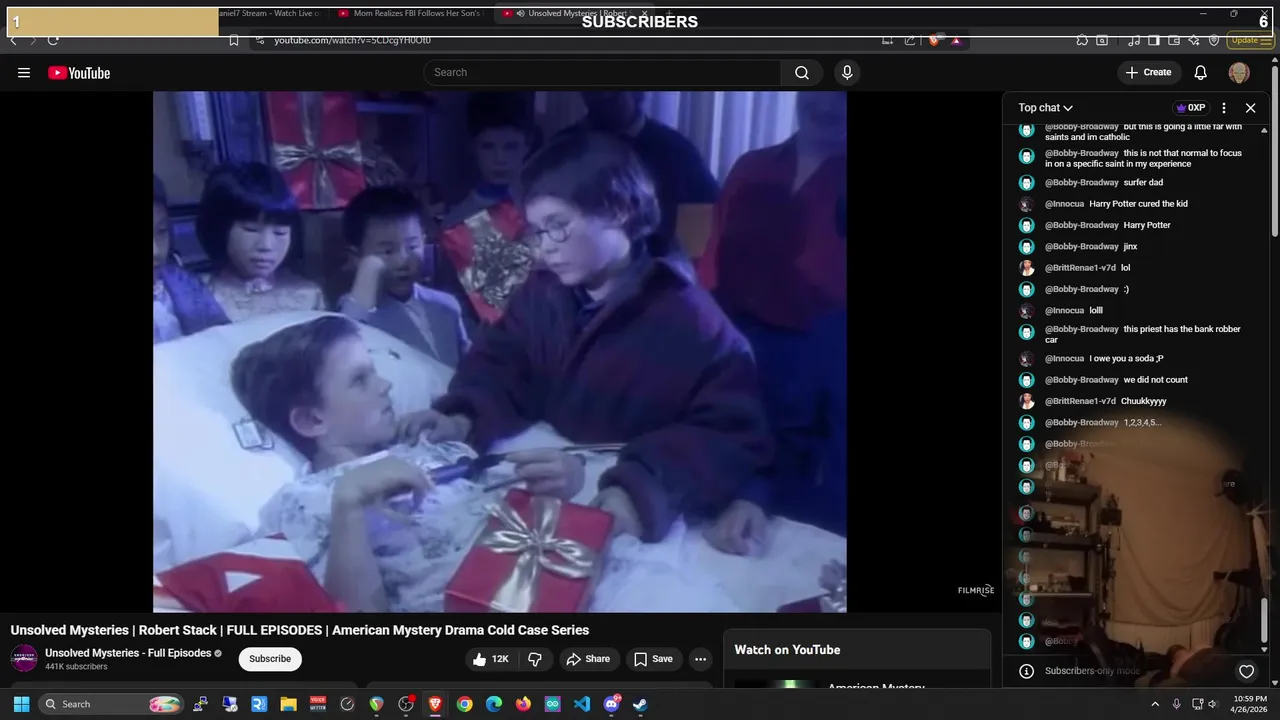Click the system volume icon
This screenshot has height=720, width=1280.
pos(1212,704)
